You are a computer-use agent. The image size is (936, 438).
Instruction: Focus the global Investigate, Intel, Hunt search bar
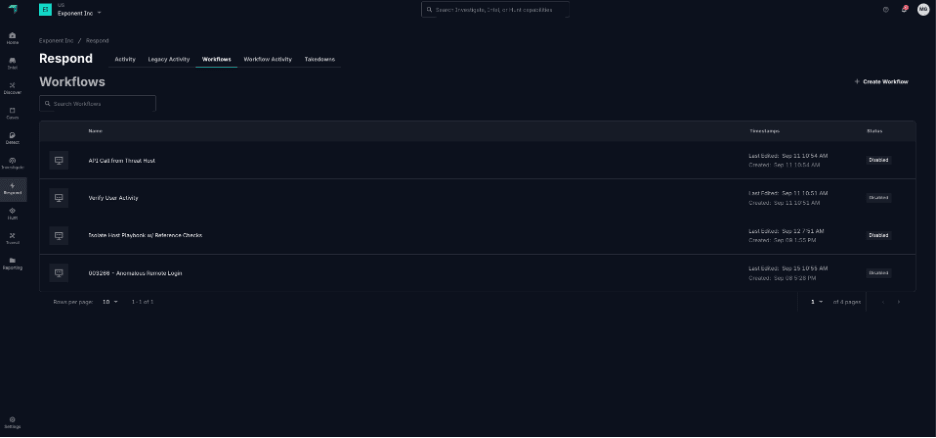click(x=495, y=10)
